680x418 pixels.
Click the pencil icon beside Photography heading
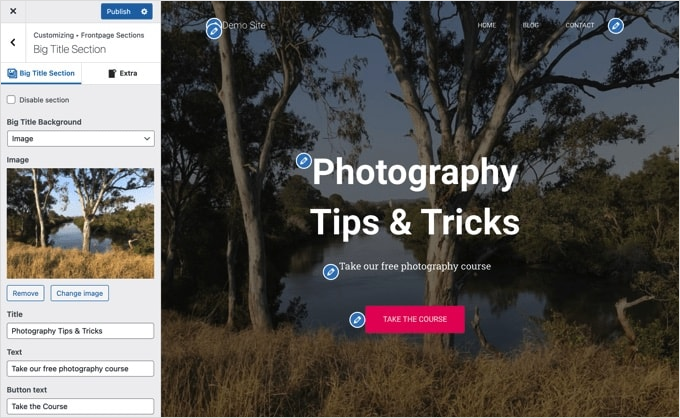(x=304, y=161)
